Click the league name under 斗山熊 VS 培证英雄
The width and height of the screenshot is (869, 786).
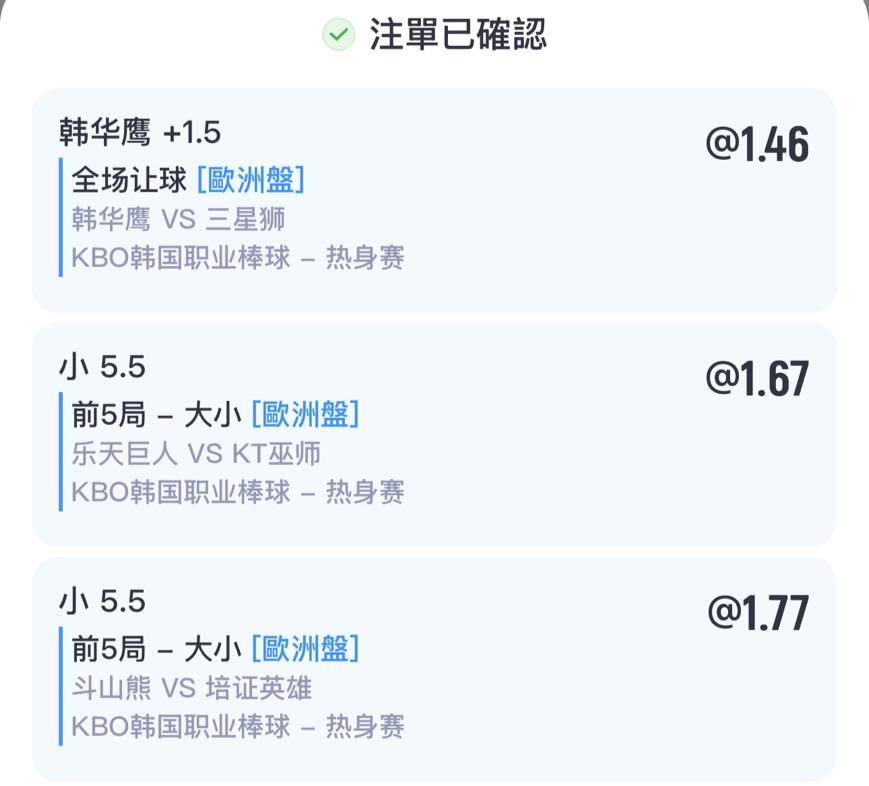tap(238, 726)
